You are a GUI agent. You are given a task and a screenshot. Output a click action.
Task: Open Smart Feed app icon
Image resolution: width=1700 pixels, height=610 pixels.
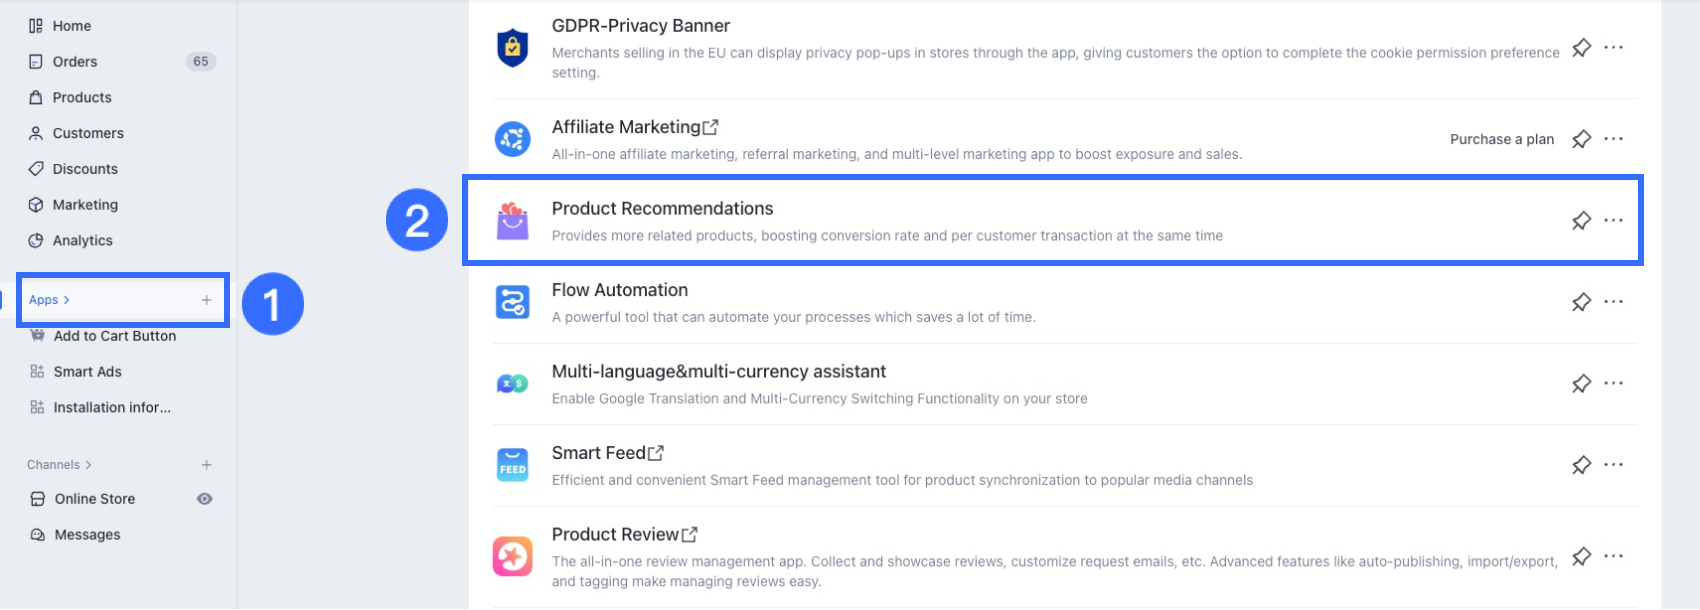coord(513,465)
